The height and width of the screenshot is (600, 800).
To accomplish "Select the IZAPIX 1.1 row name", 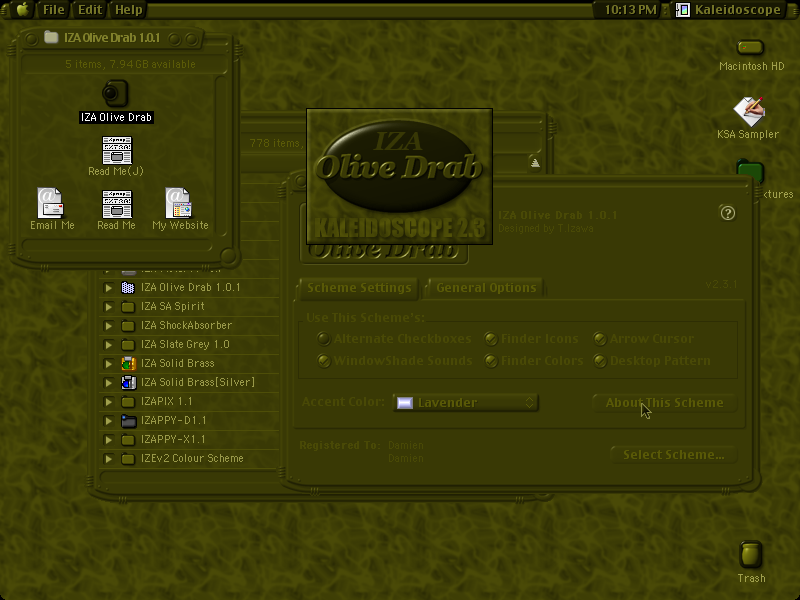I will click(167, 402).
